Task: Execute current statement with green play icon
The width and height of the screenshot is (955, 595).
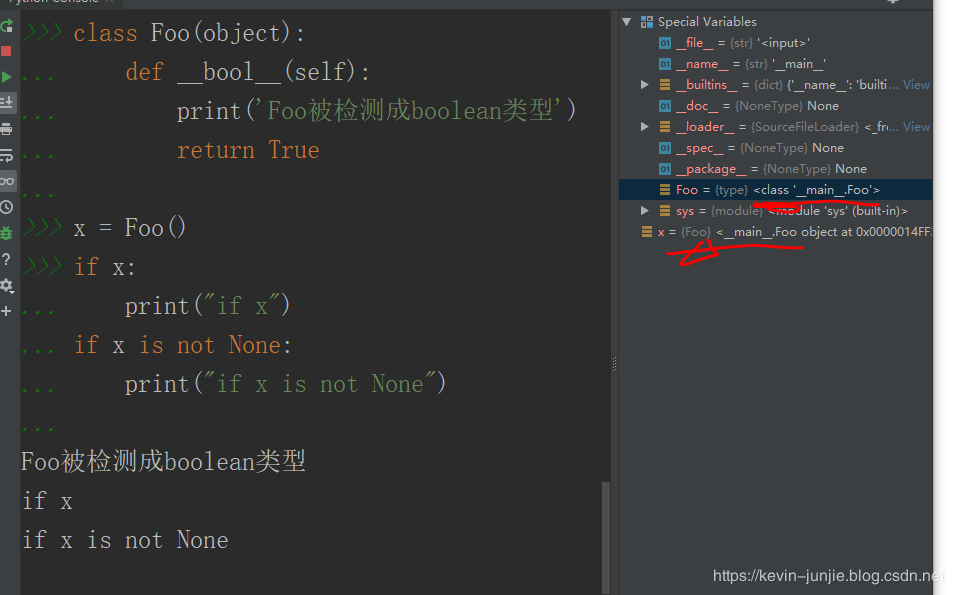Action: [8, 80]
